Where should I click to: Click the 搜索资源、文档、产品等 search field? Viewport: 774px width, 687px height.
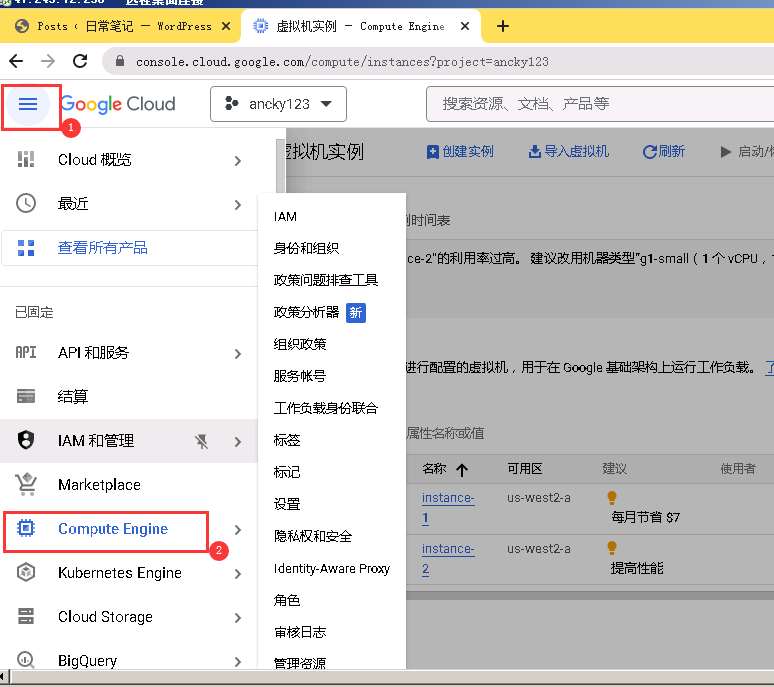(600, 104)
